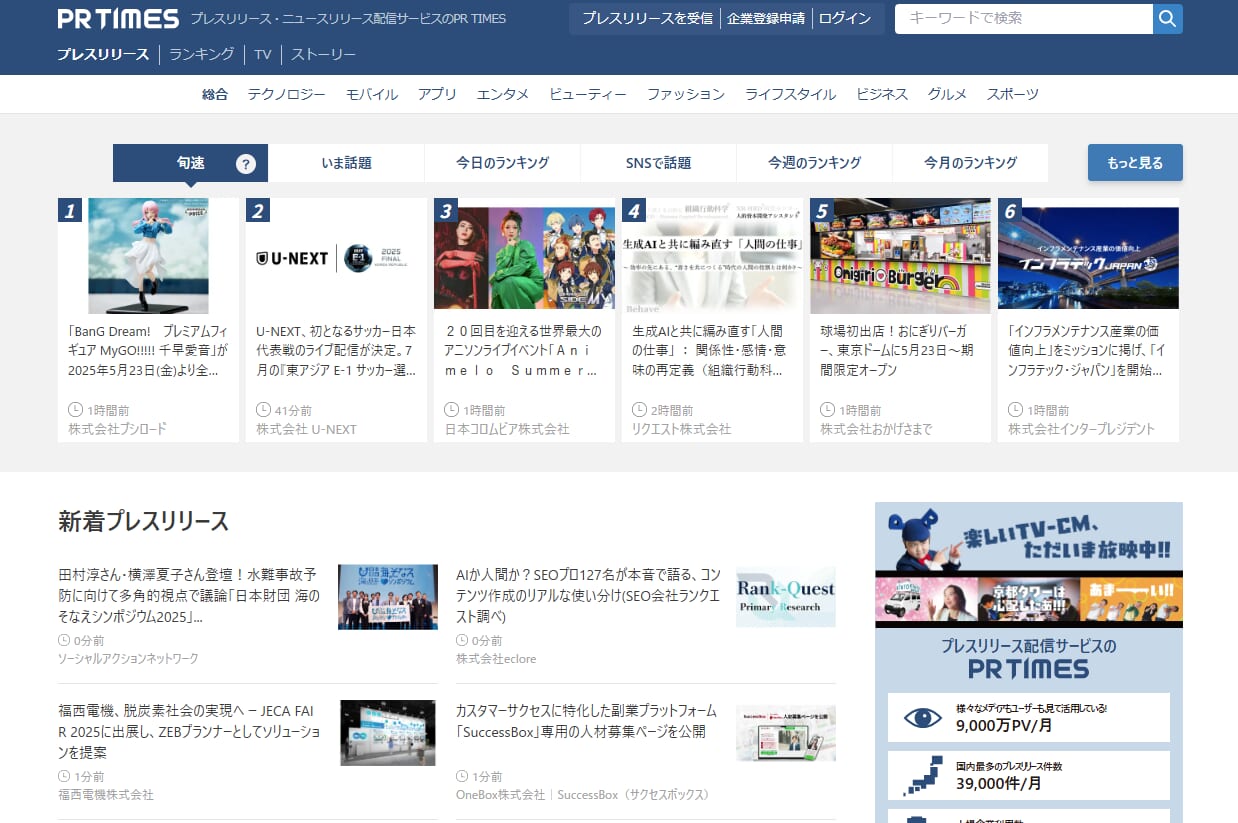
Task: Select the 今日のランキング tab
Action: pos(502,163)
